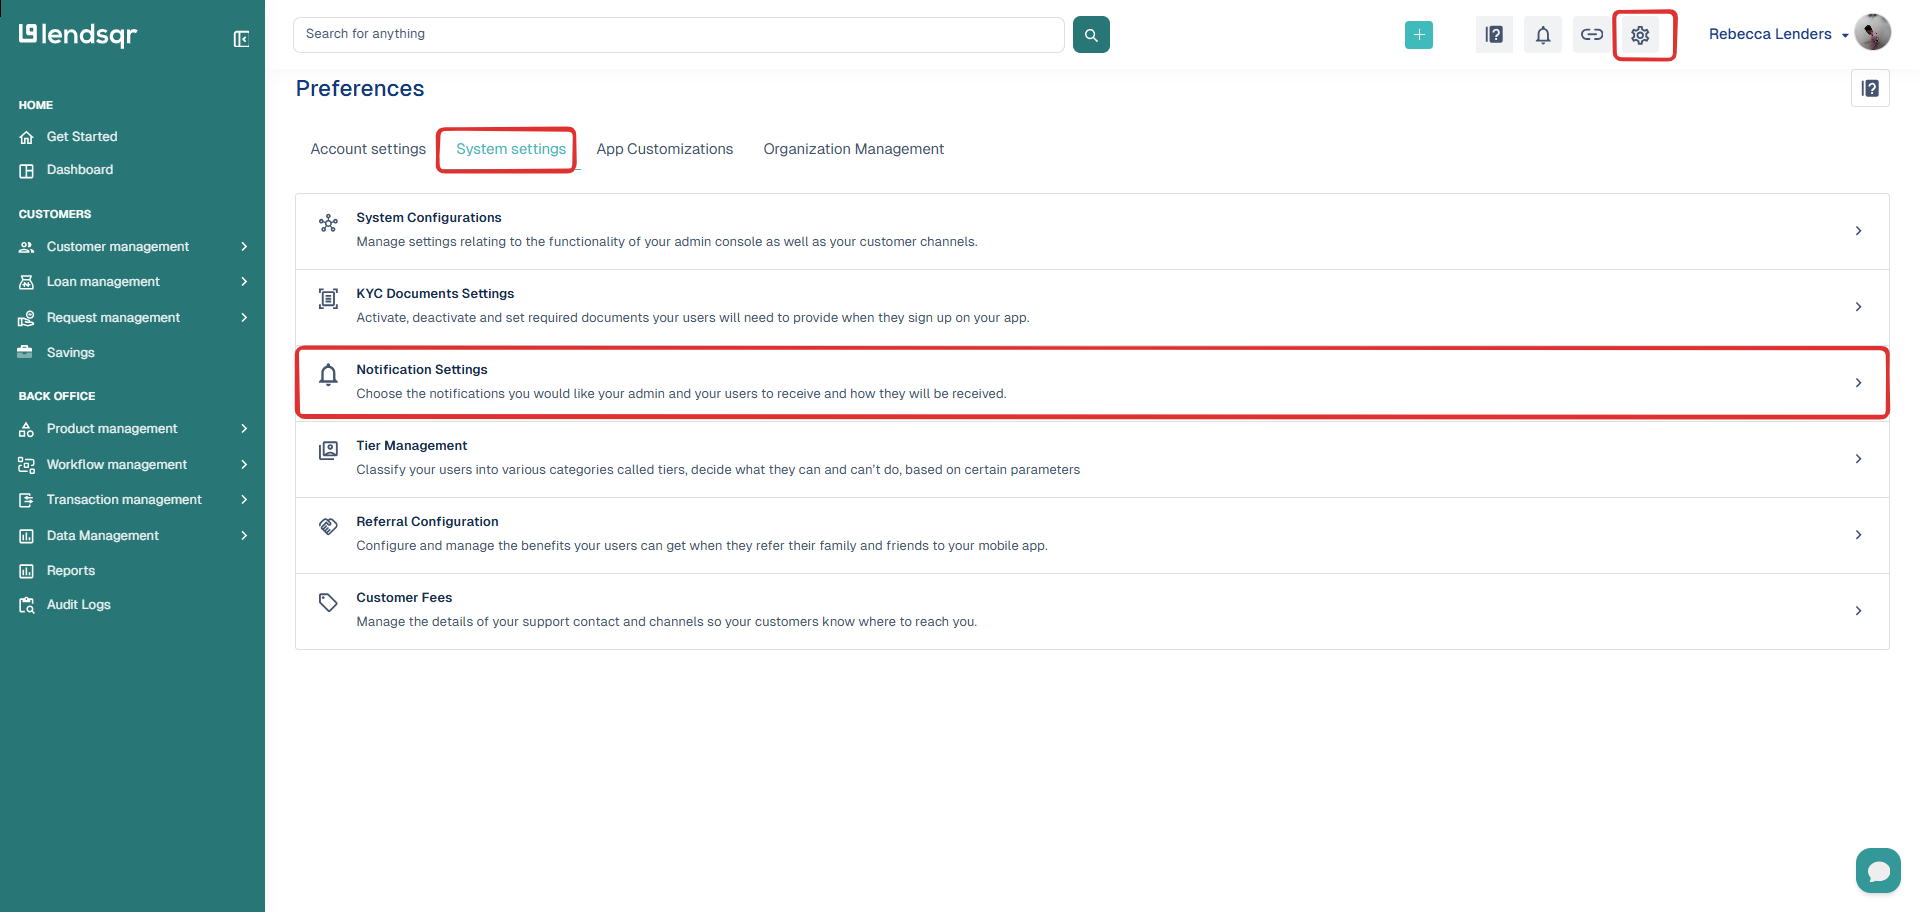Open Notification Settings right chevron
Image resolution: width=1920 pixels, height=912 pixels.
tap(1858, 383)
